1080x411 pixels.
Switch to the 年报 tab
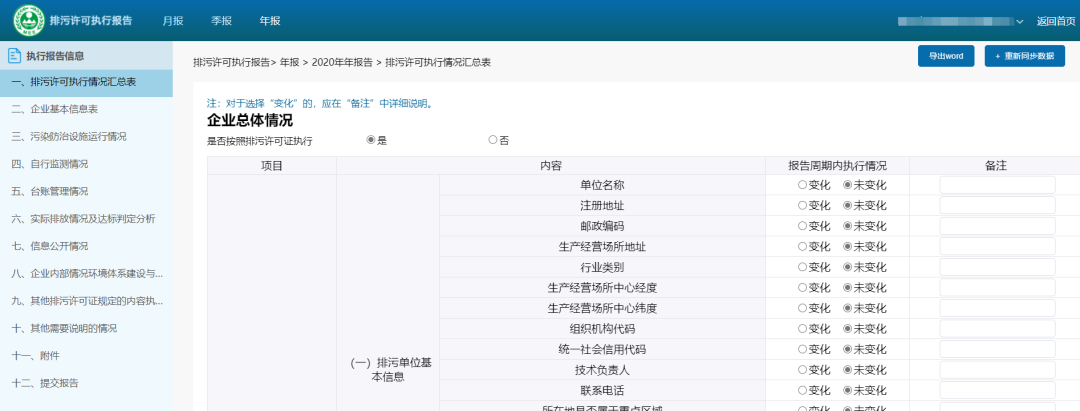tap(270, 21)
